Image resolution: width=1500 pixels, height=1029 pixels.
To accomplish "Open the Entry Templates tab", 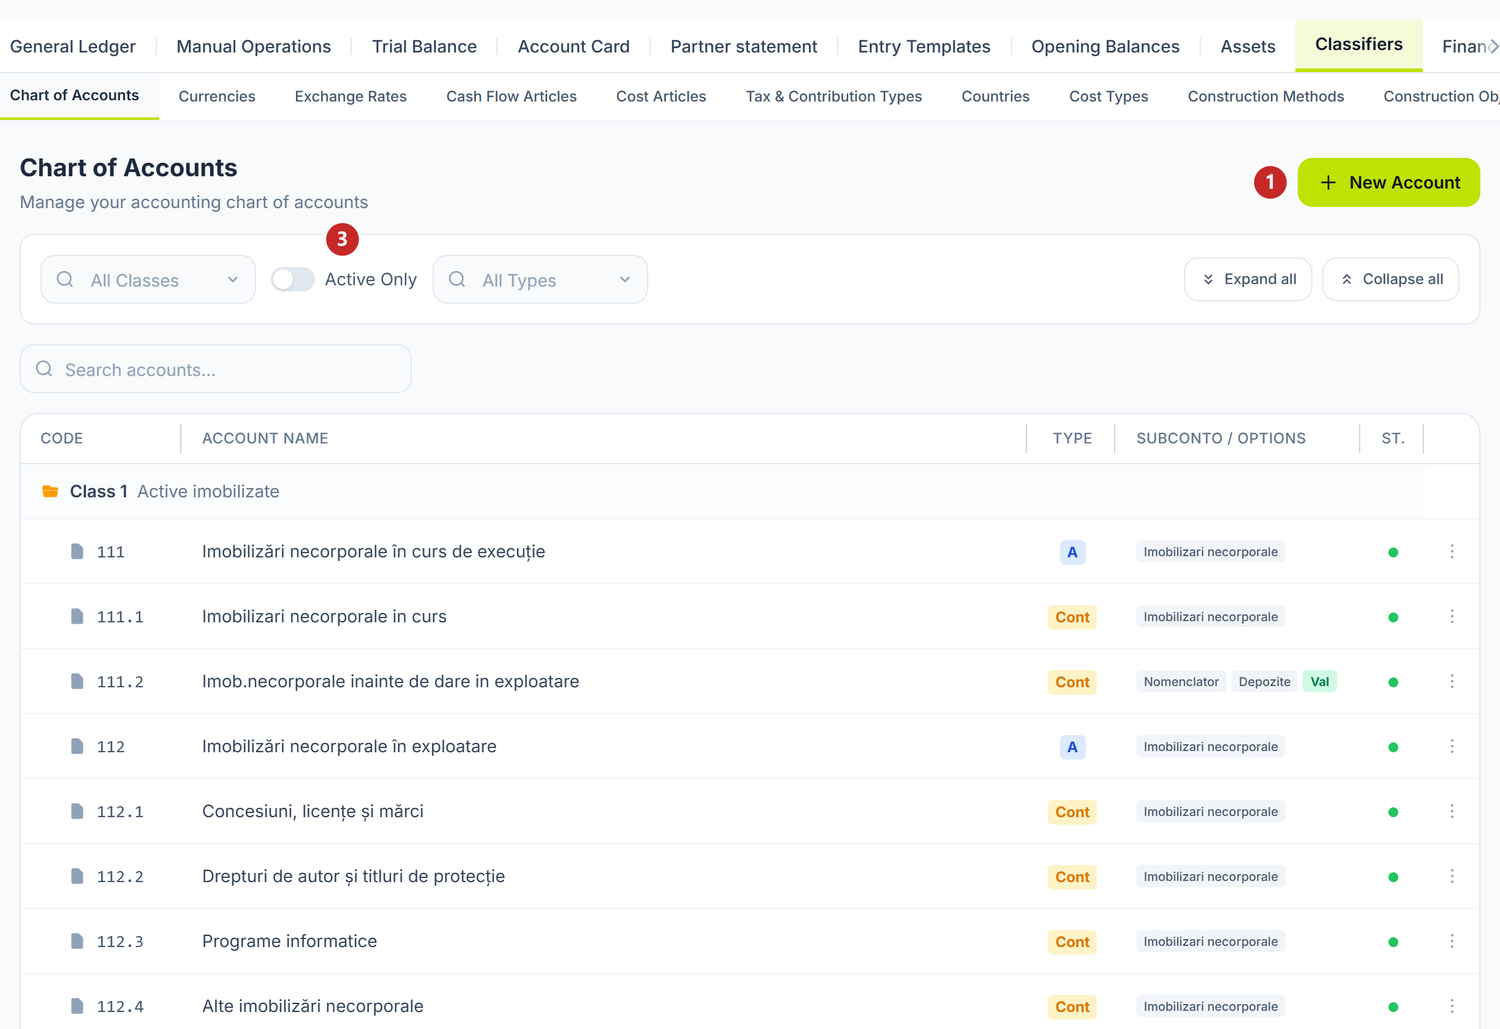I will pyautogui.click(x=924, y=47).
